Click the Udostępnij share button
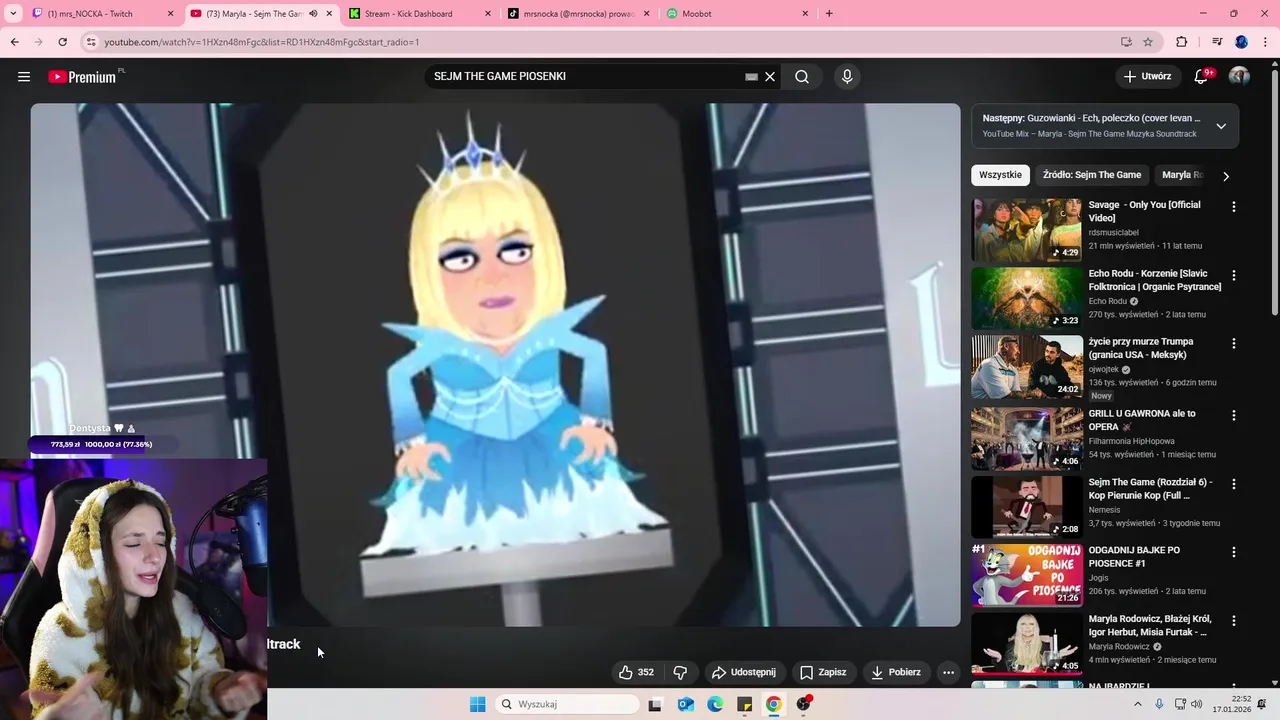This screenshot has width=1280, height=720. coord(743,673)
